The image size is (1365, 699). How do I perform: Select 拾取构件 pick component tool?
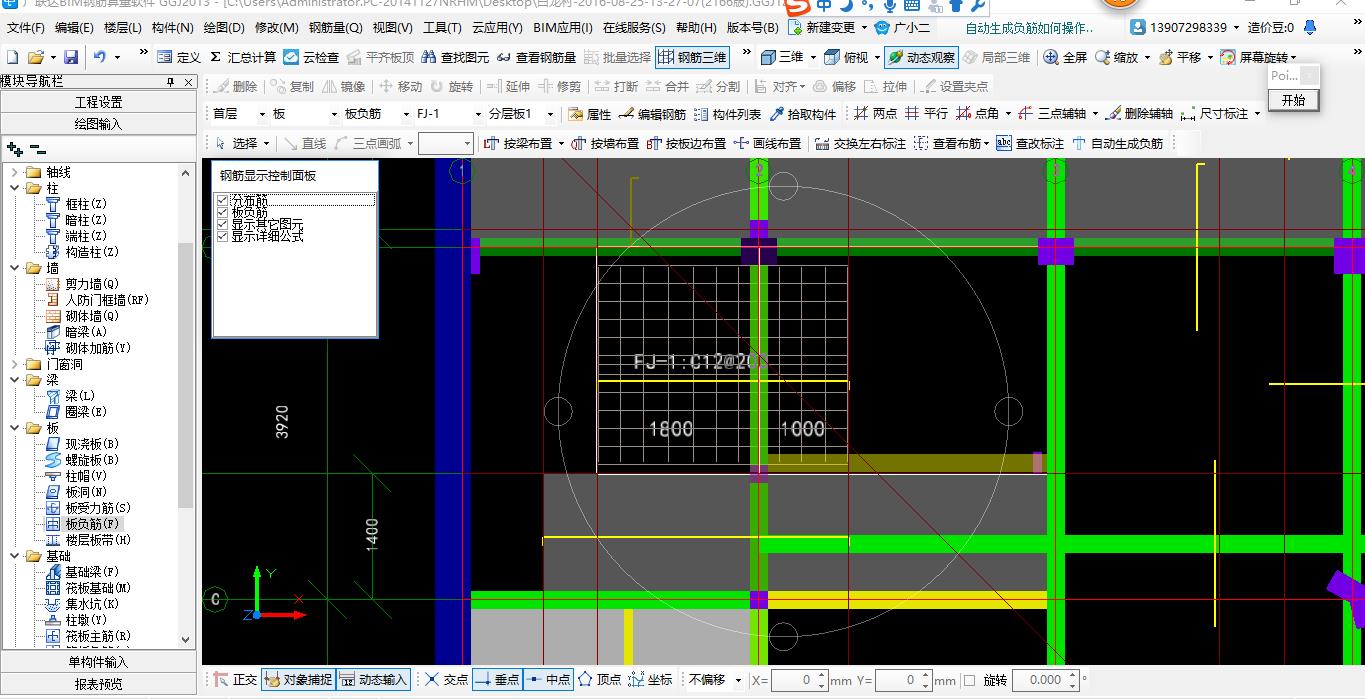pos(802,114)
